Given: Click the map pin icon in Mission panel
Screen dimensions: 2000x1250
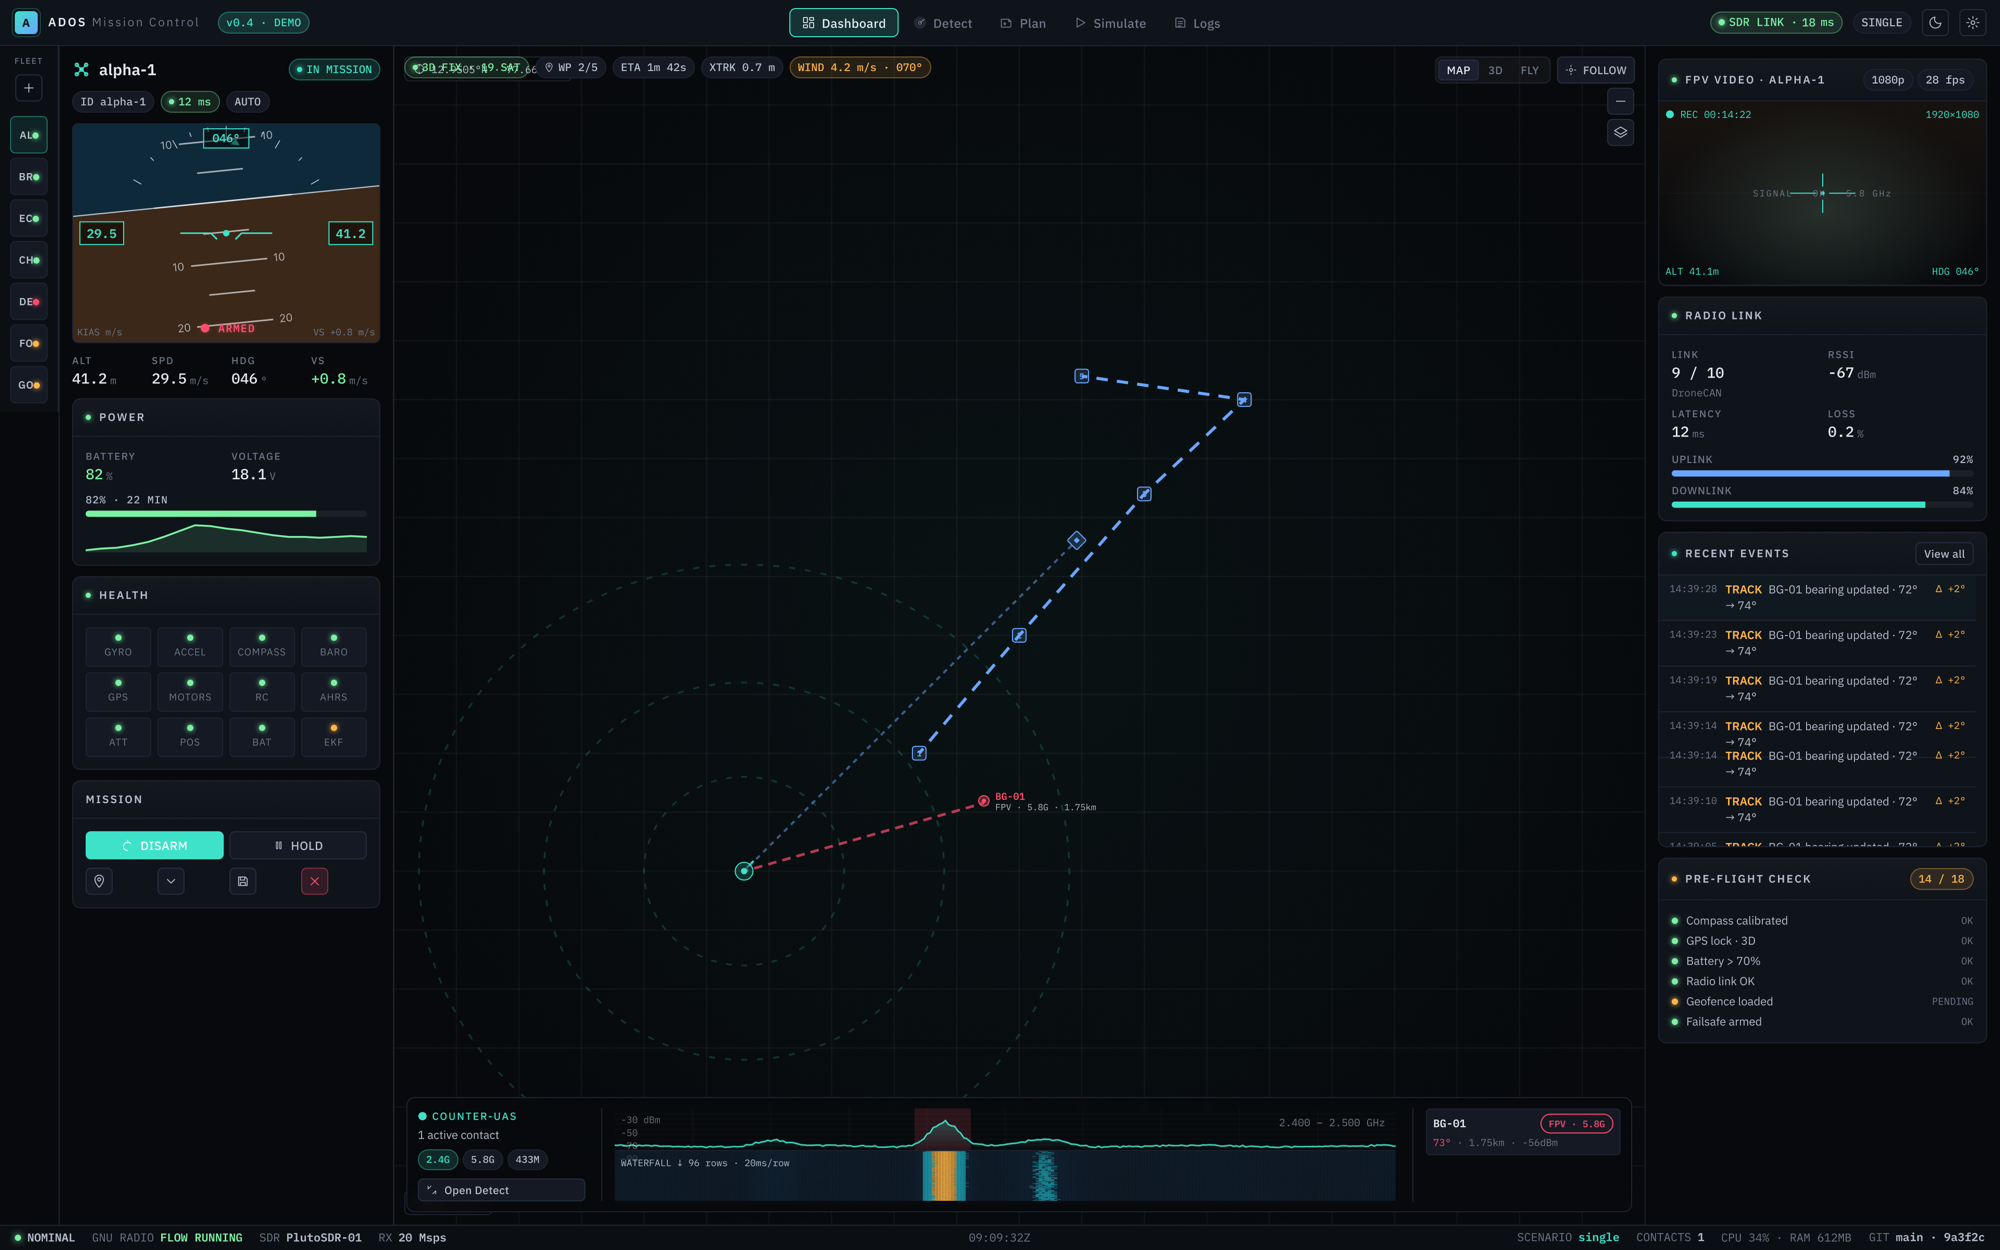Looking at the screenshot, I should click(x=99, y=881).
